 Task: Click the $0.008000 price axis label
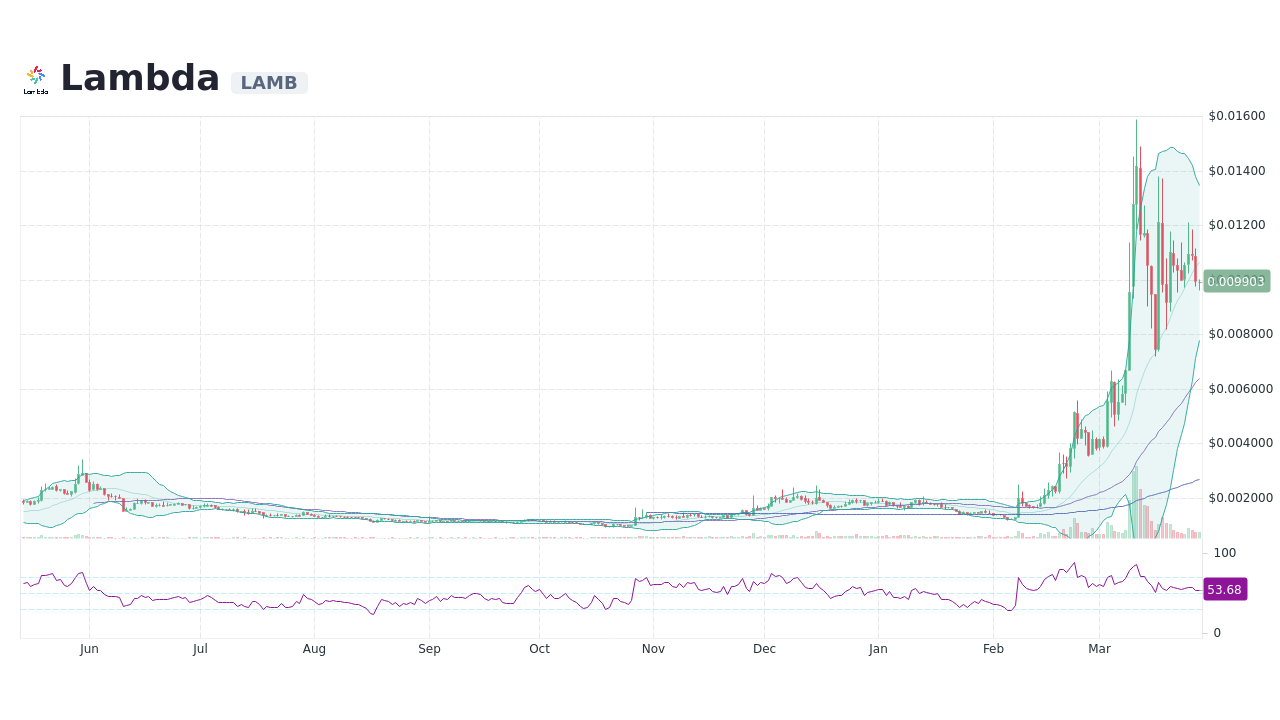(x=1240, y=333)
